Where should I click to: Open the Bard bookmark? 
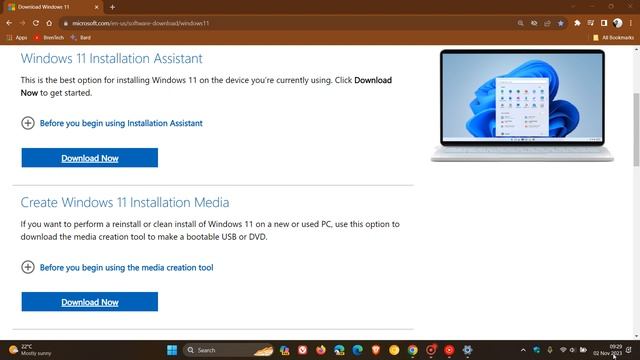[x=81, y=38]
